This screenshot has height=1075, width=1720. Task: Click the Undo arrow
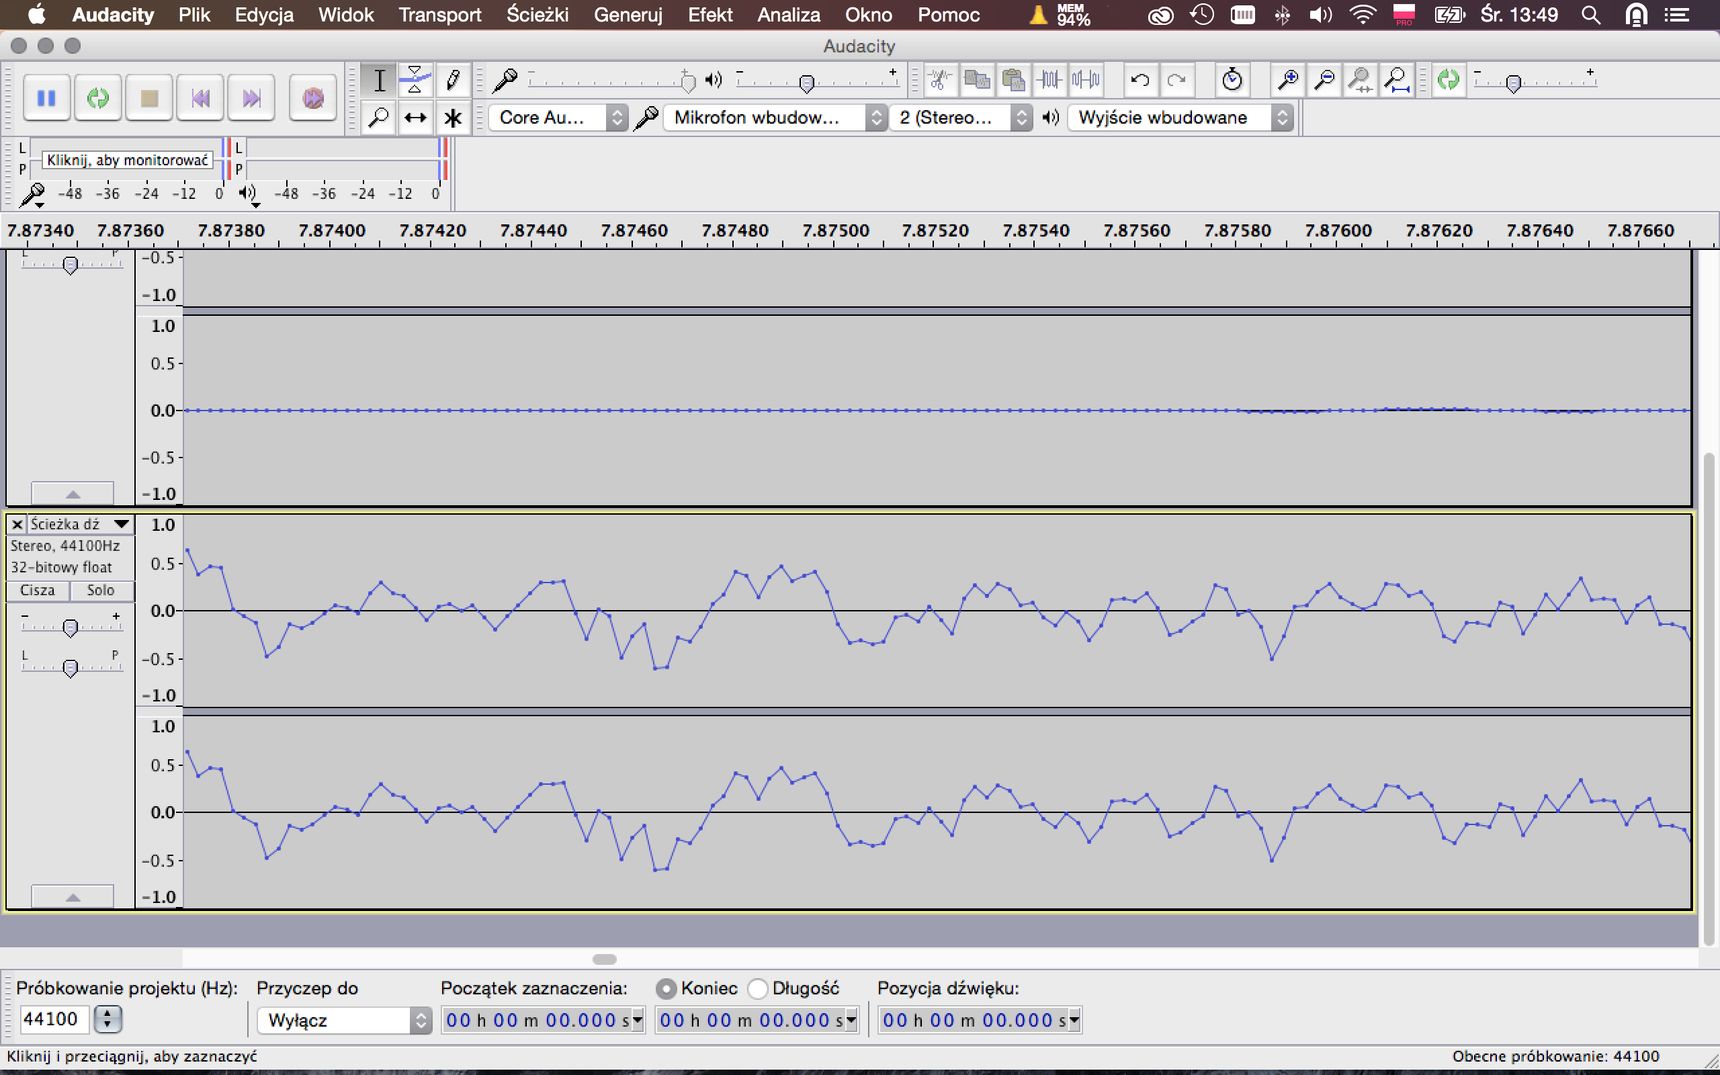[x=1140, y=80]
